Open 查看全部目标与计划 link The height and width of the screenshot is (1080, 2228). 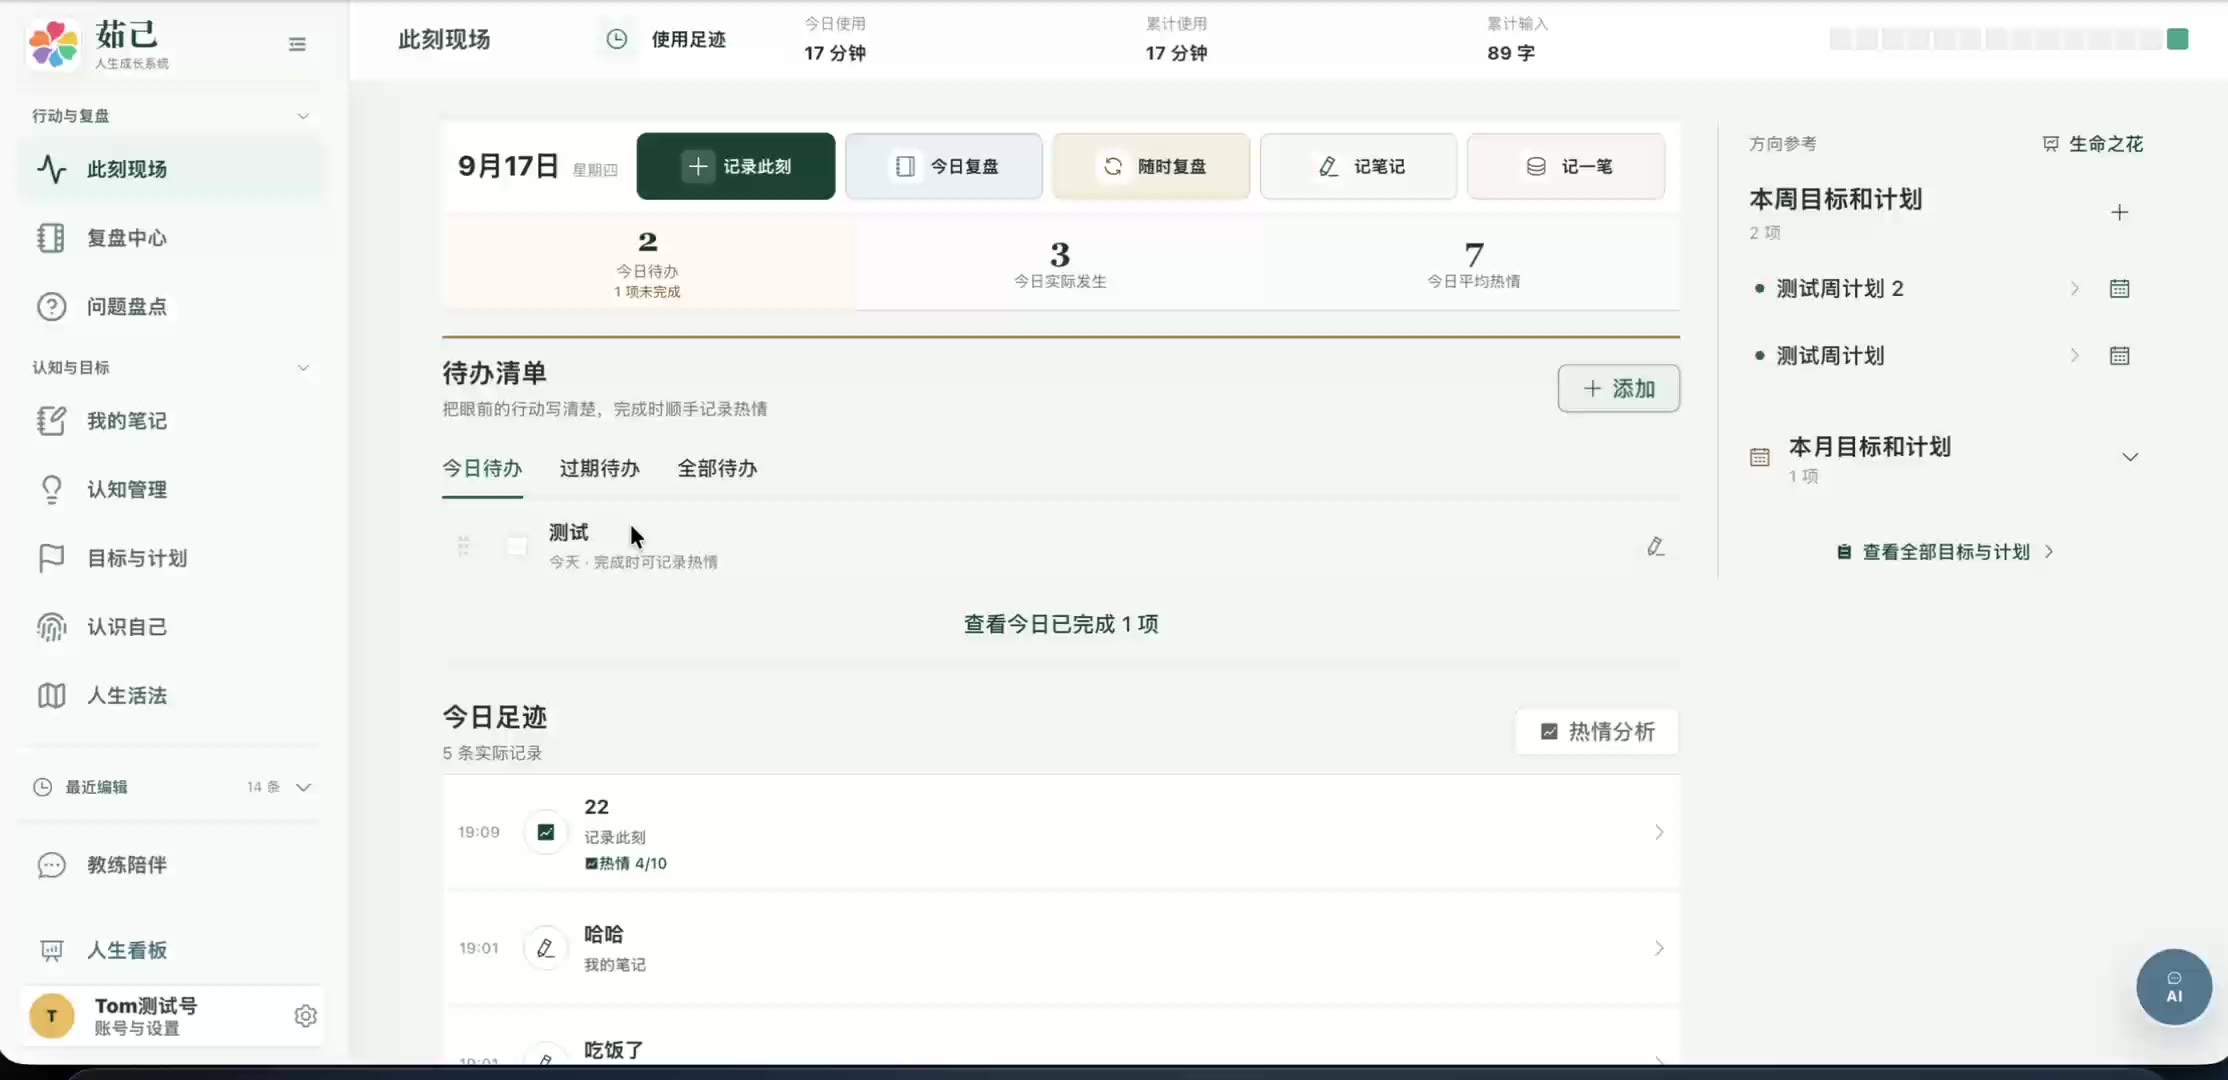pyautogui.click(x=1946, y=552)
